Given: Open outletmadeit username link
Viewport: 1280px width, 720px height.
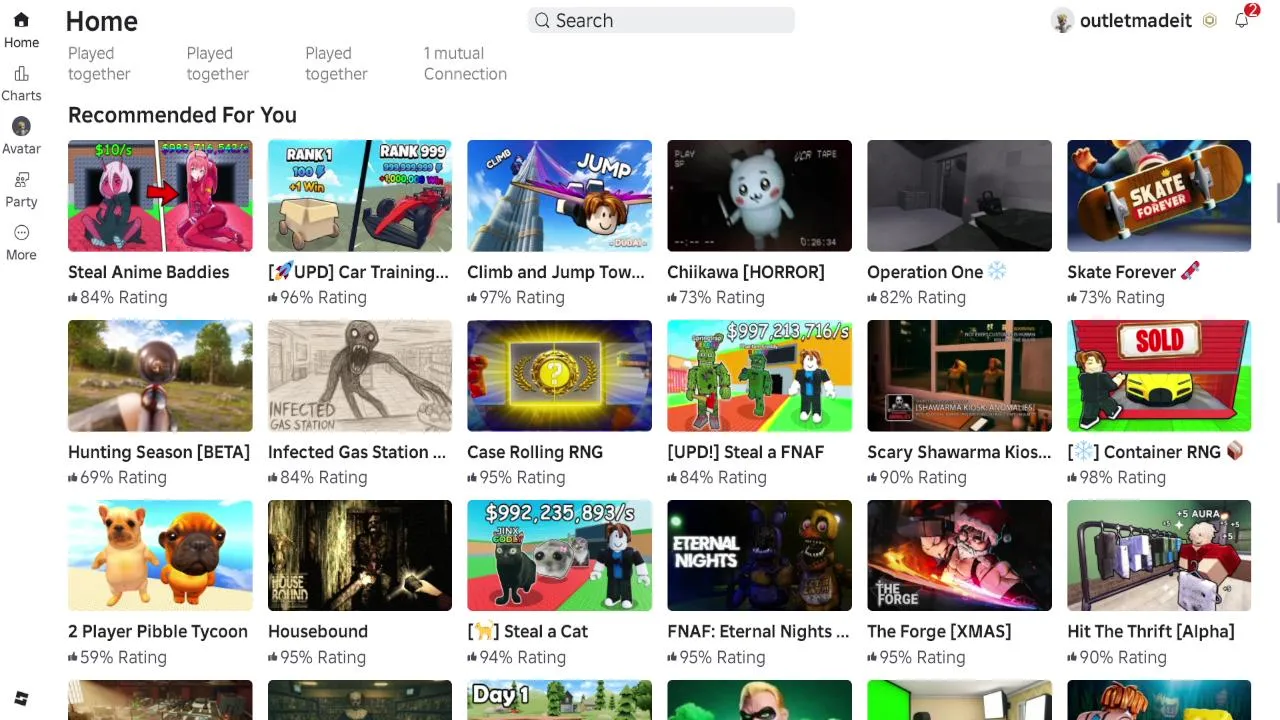Looking at the screenshot, I should pos(1135,21).
